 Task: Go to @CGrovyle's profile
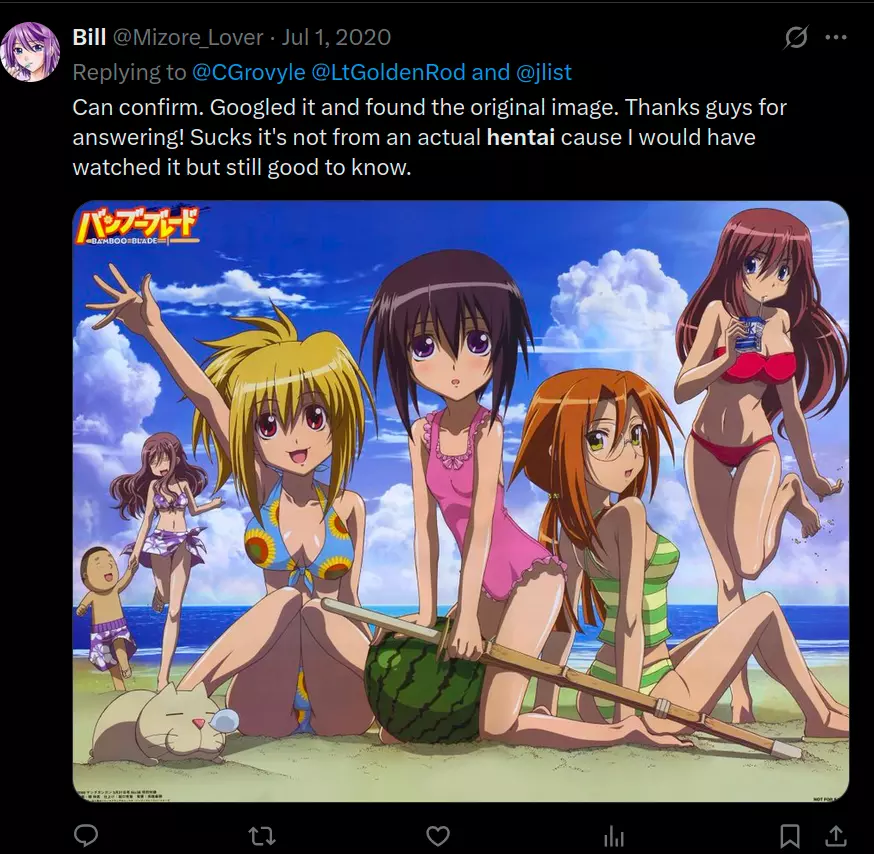(x=249, y=72)
